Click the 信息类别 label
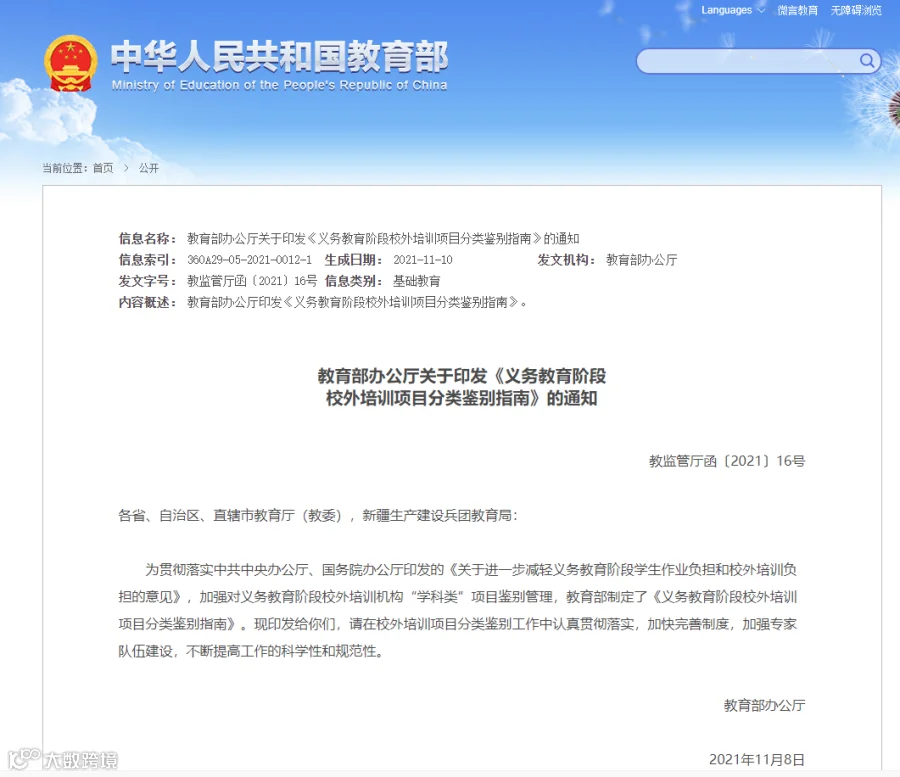Image resolution: width=900 pixels, height=777 pixels. [x=353, y=281]
